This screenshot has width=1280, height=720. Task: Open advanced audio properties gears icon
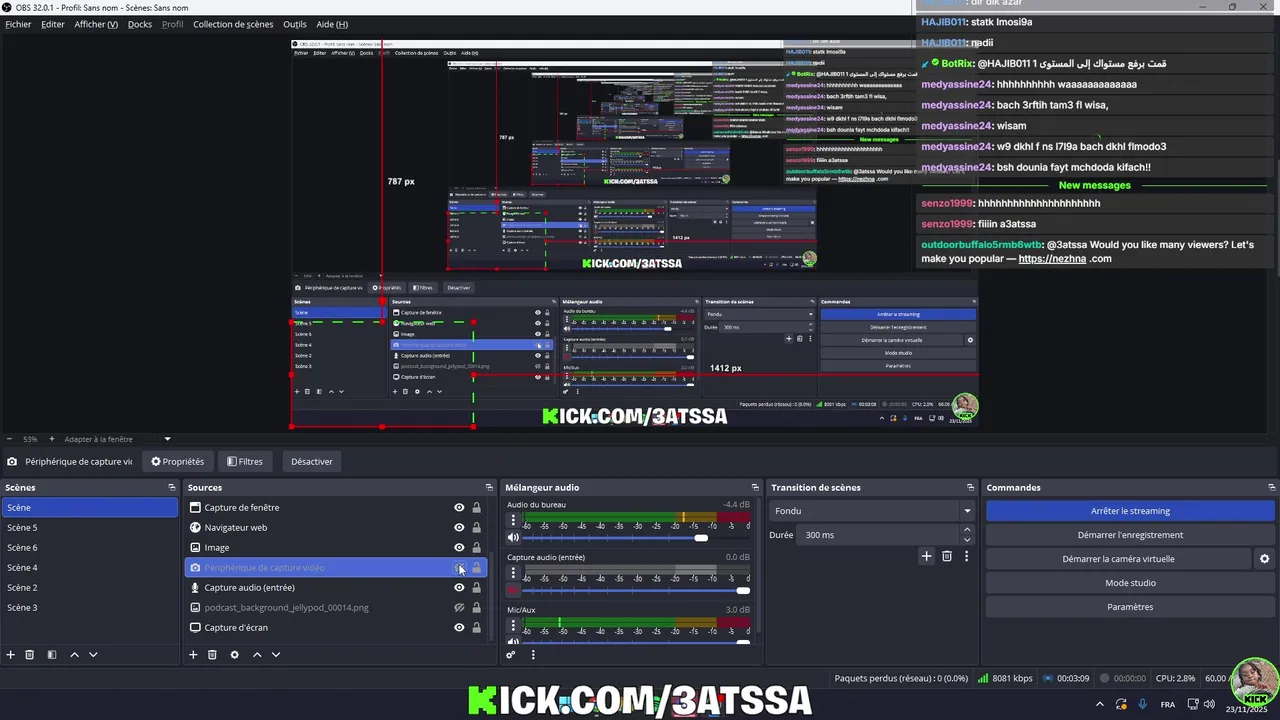point(511,655)
